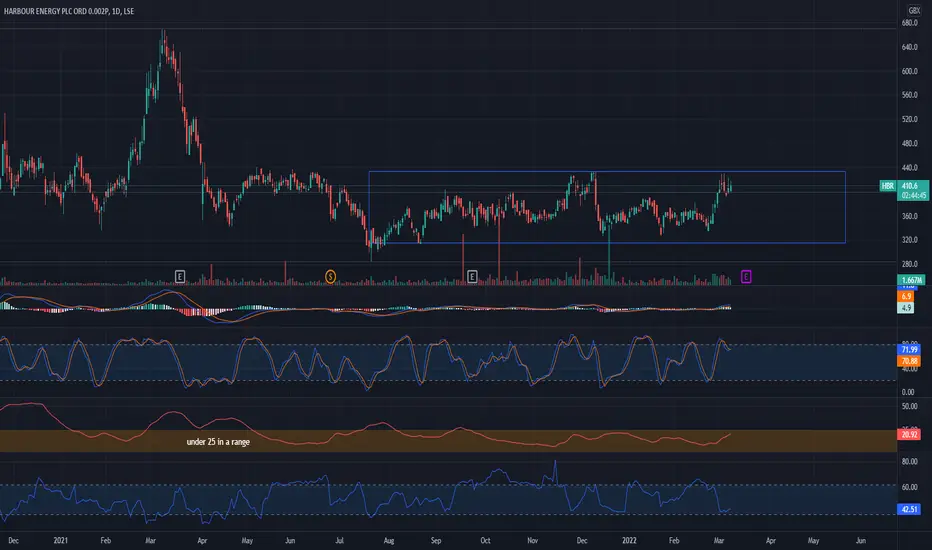Click the 2022 label on time axis
932x550 pixels.
pos(629,540)
